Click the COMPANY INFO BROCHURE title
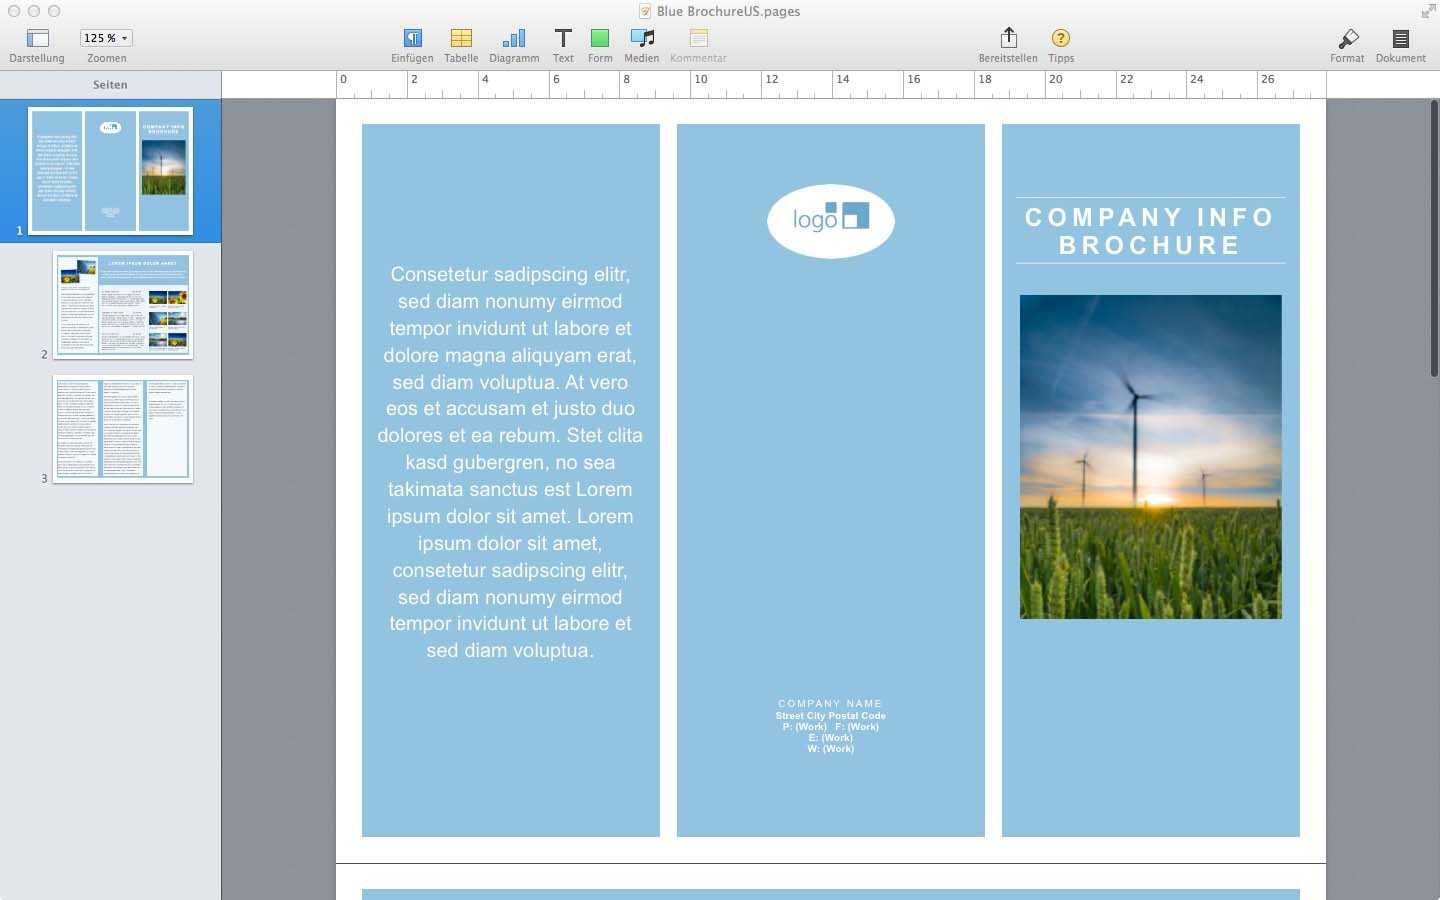1440x900 pixels. point(1150,231)
